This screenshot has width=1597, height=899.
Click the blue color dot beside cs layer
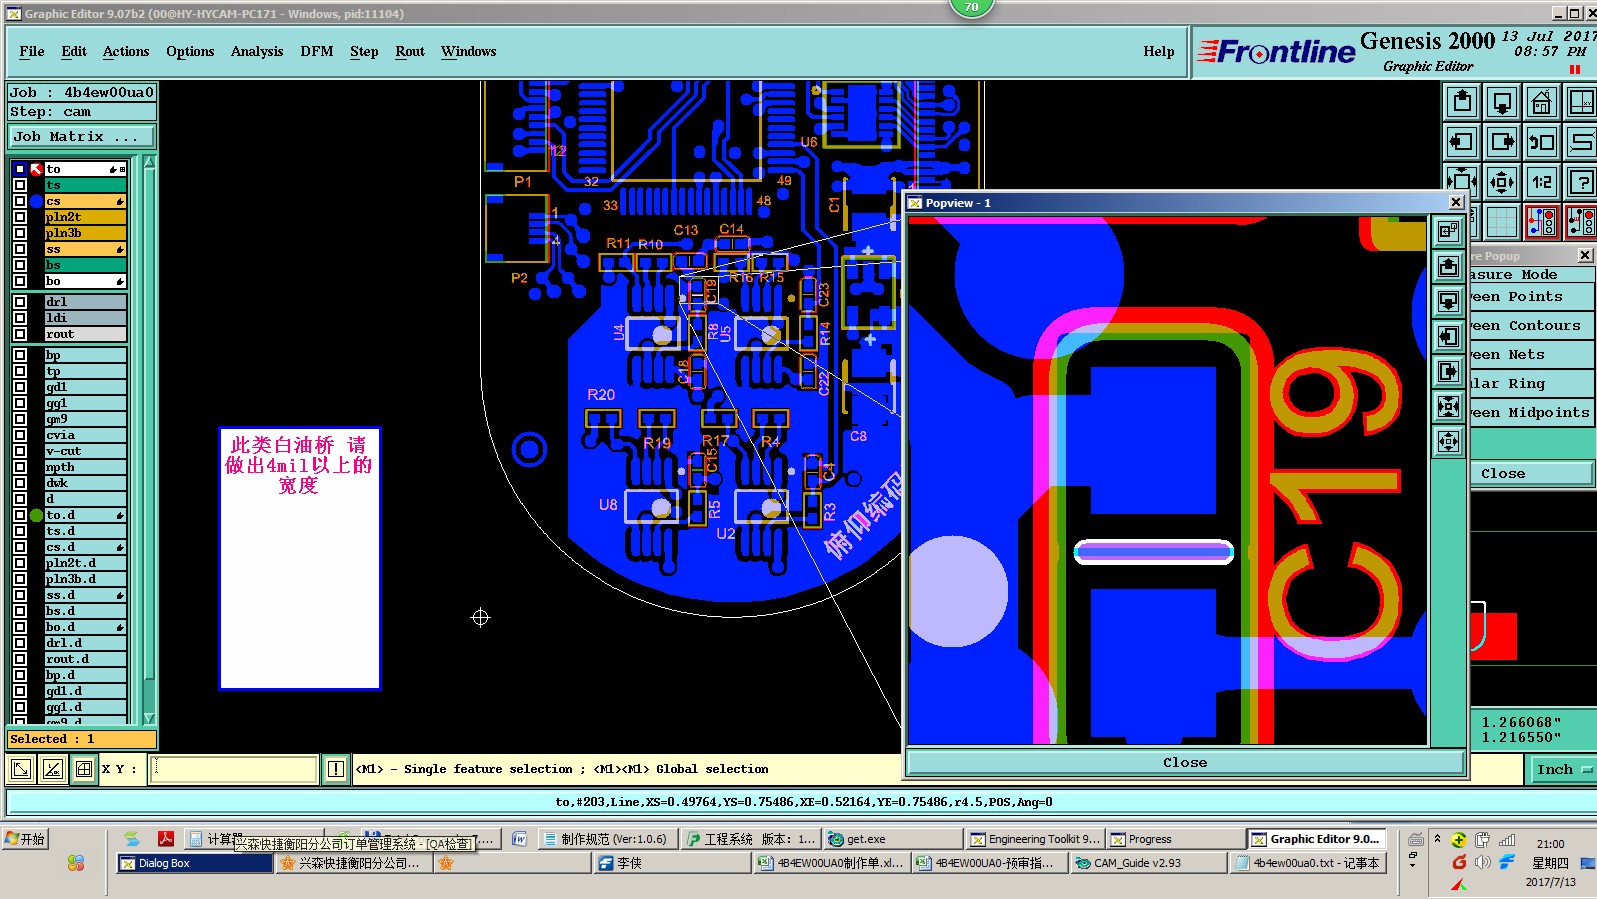[36, 201]
